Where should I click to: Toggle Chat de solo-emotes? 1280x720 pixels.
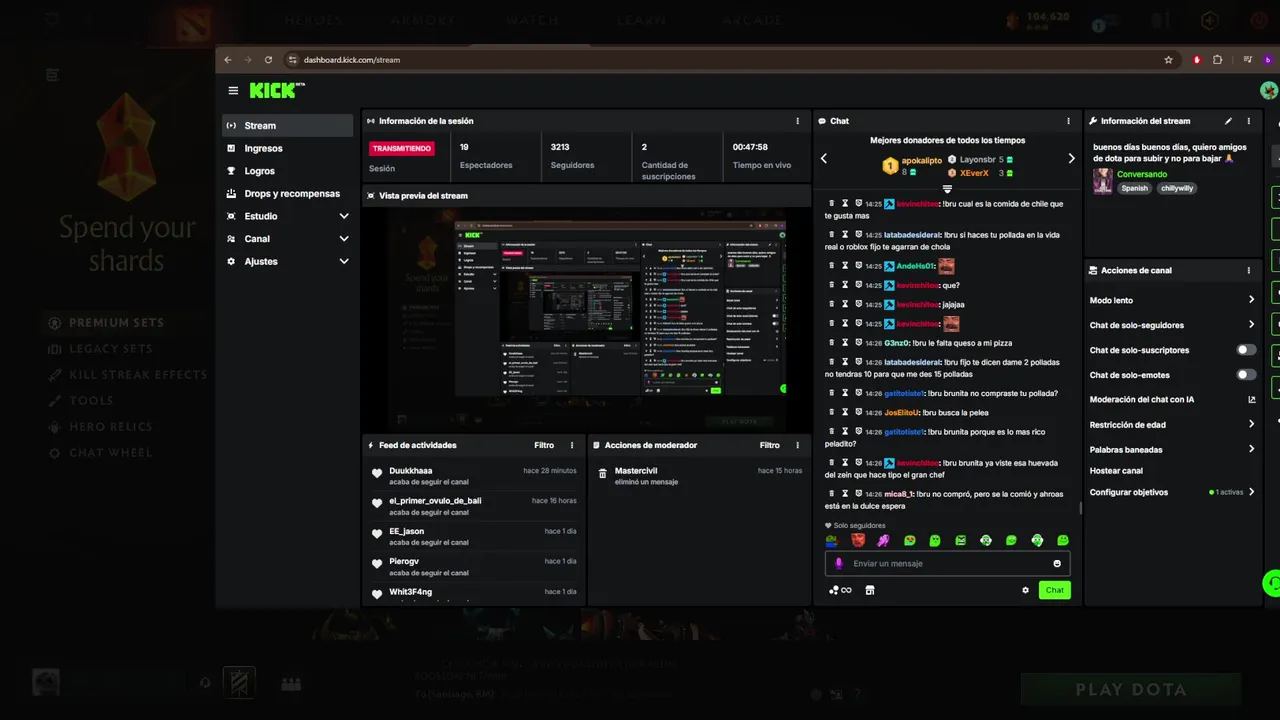click(1246, 375)
